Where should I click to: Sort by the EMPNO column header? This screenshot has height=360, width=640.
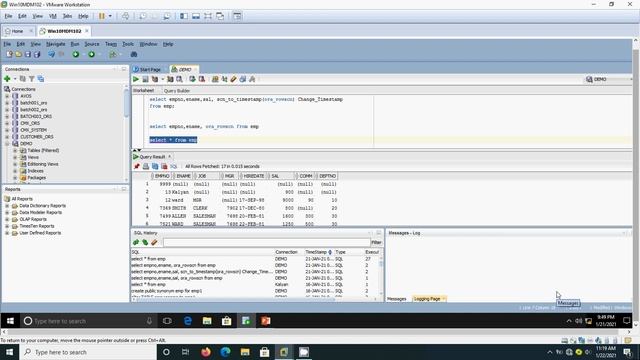coord(162,176)
